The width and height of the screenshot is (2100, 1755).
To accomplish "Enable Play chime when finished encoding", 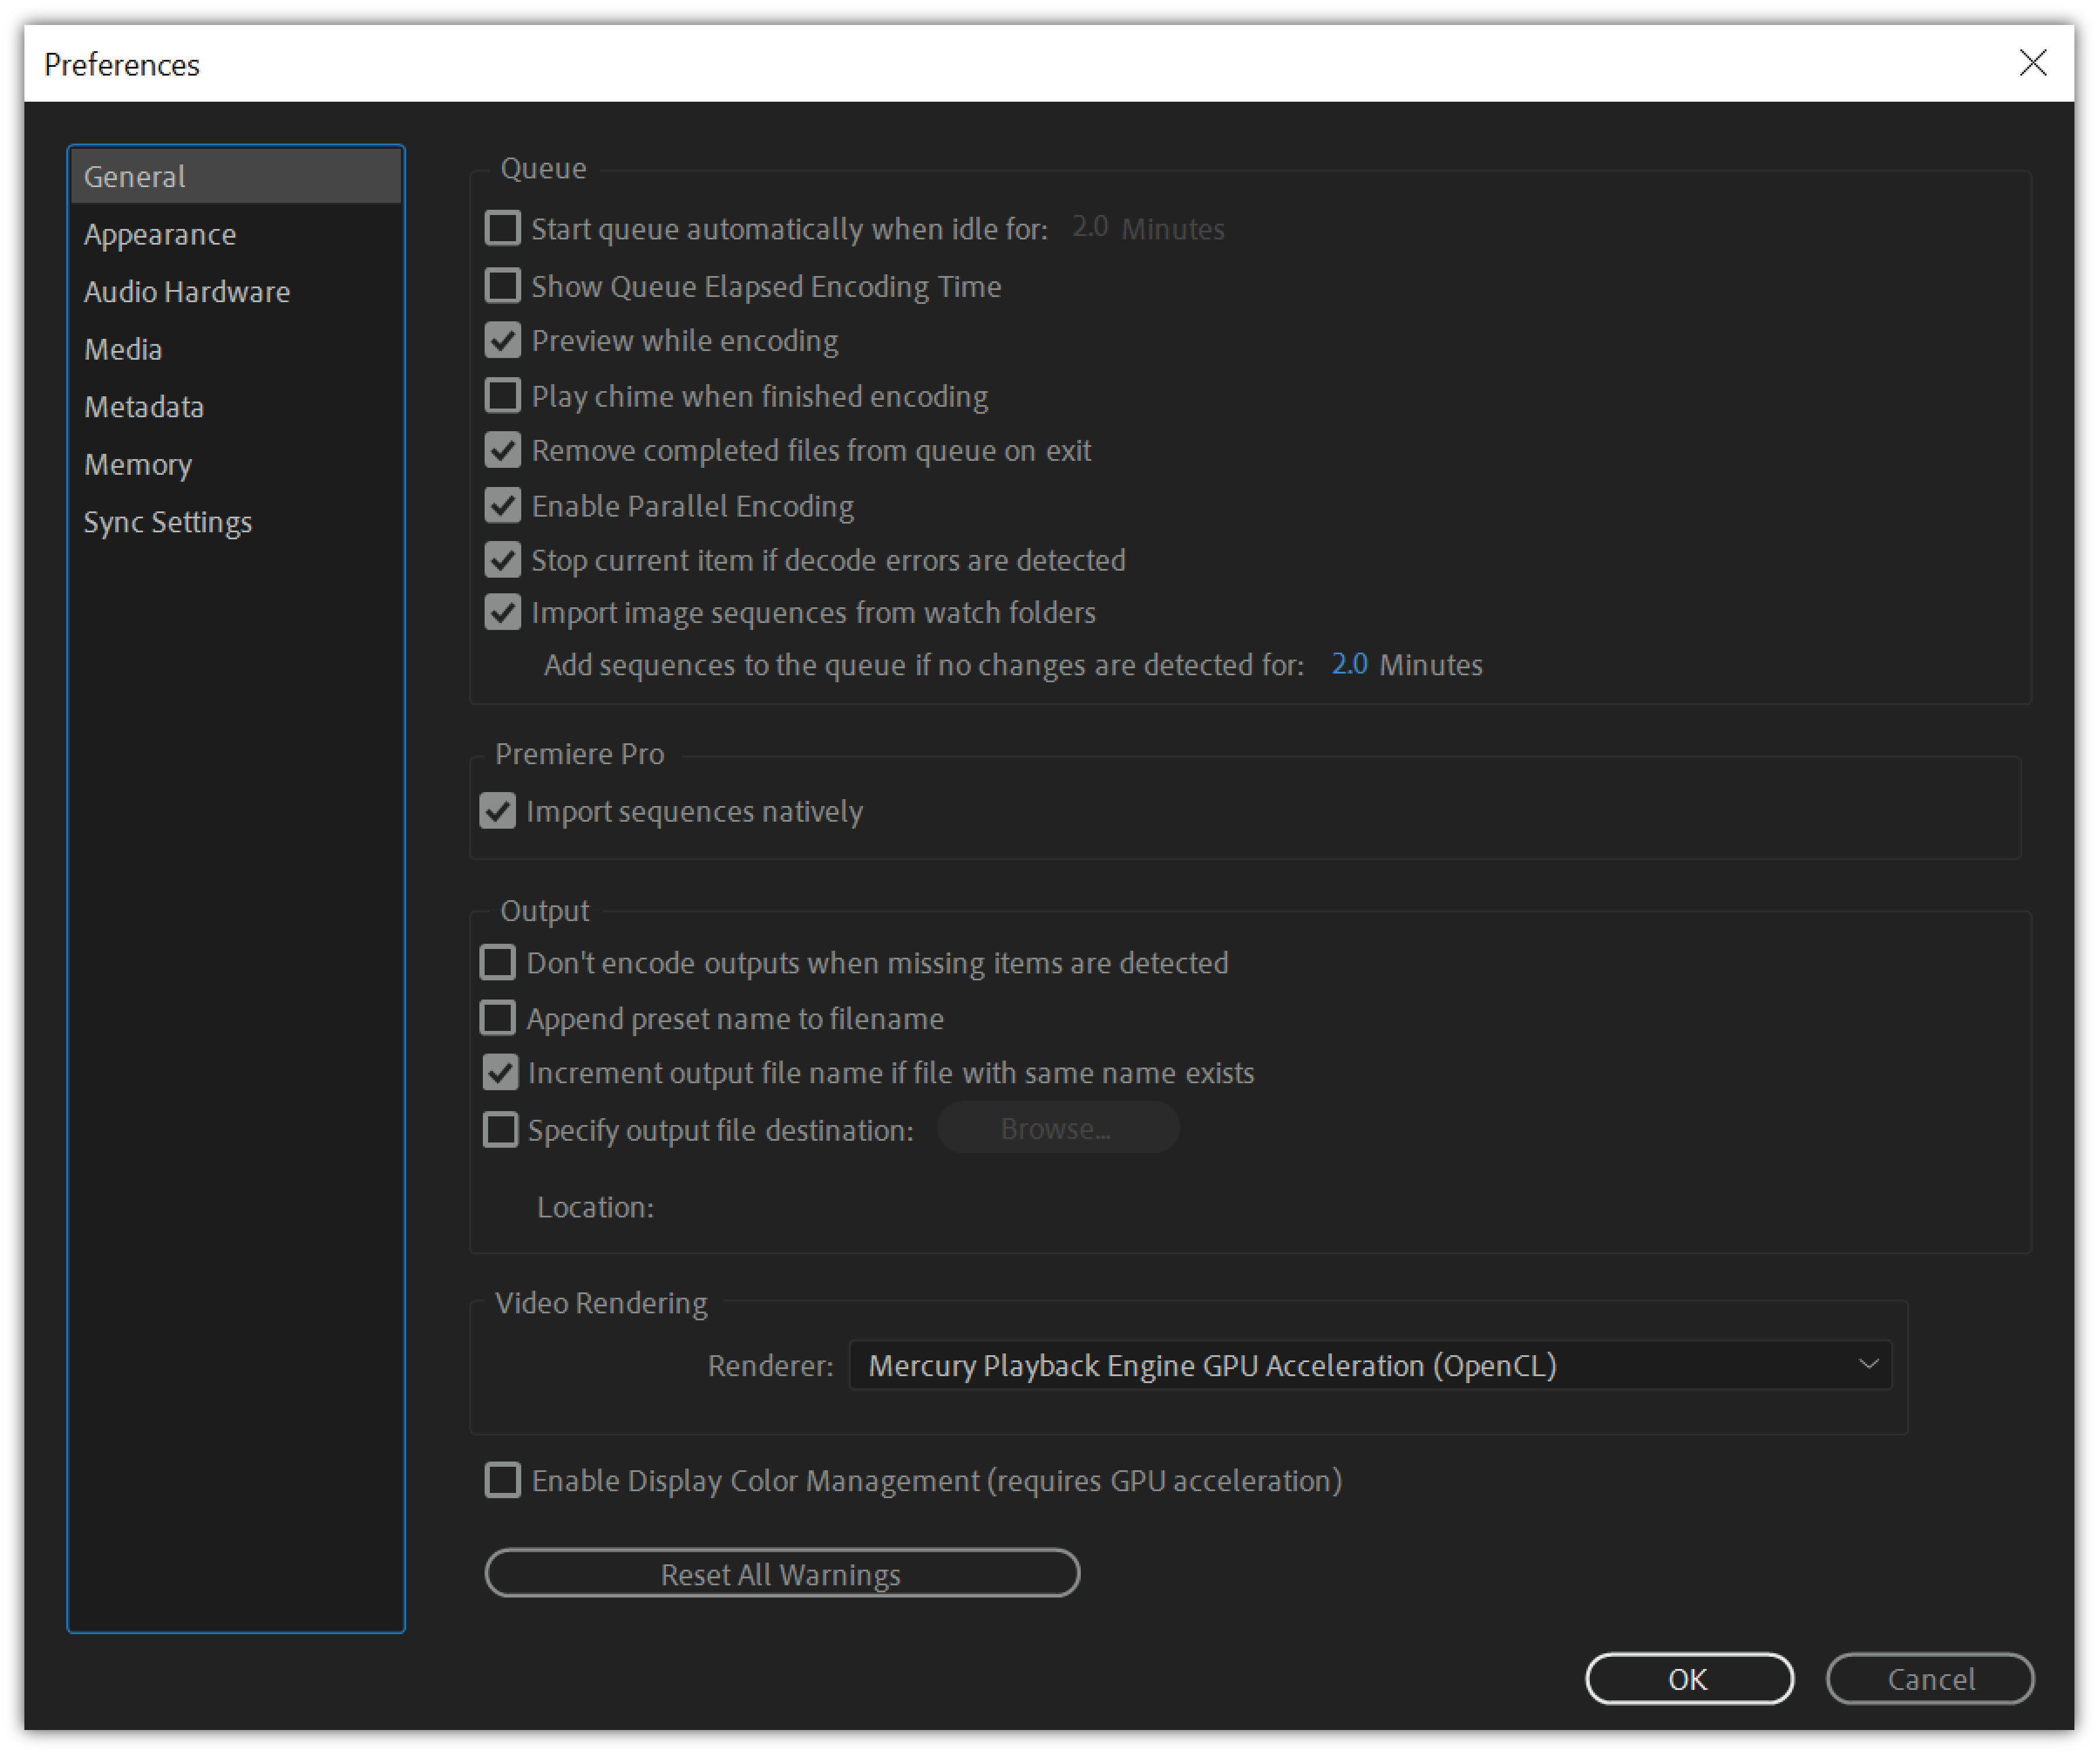I will pos(502,396).
